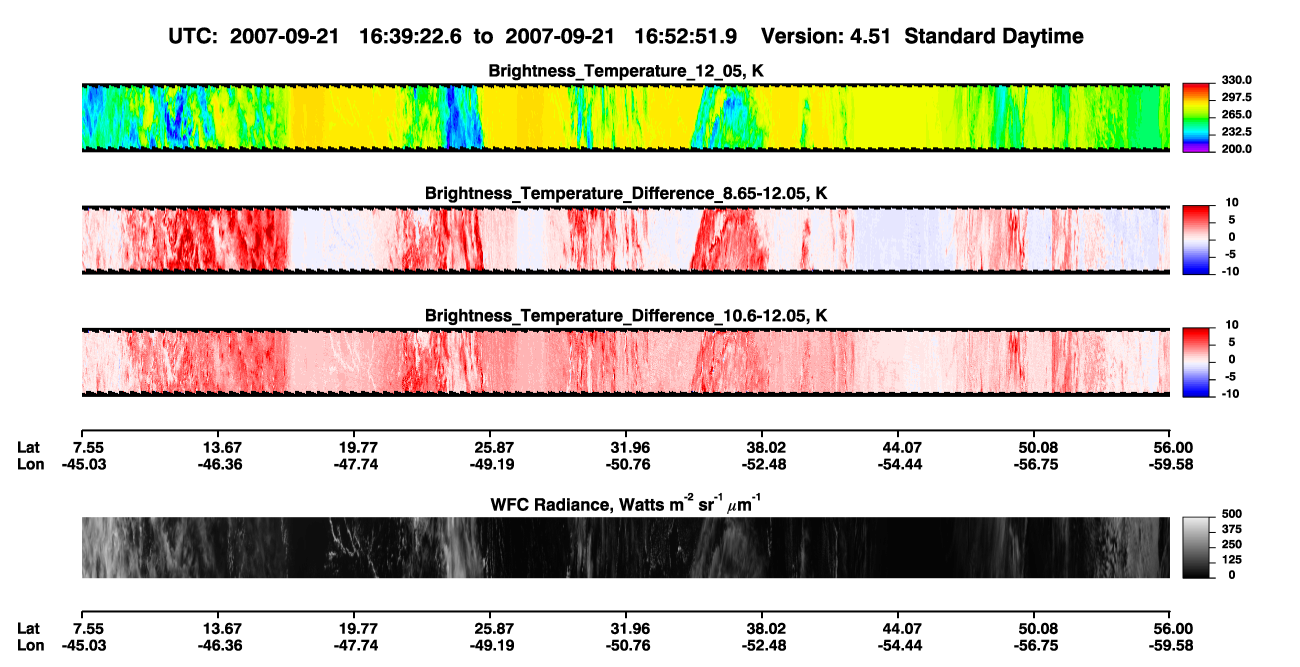Click latitude '7.55' on axis below WFC panel
The image size is (1300, 667).
[x=88, y=628]
